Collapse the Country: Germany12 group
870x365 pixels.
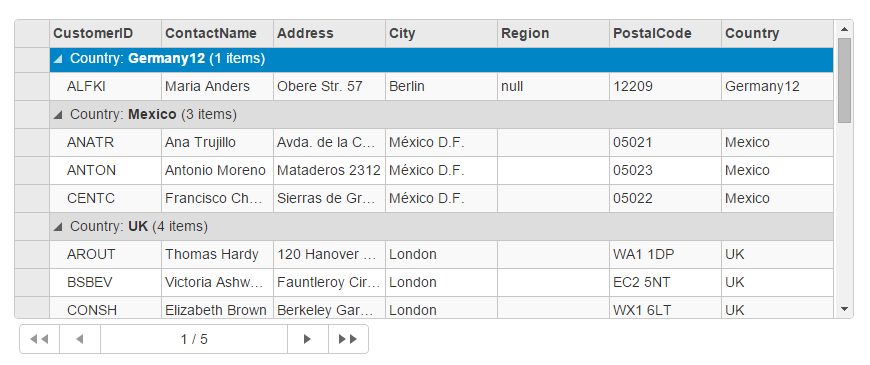(58, 59)
